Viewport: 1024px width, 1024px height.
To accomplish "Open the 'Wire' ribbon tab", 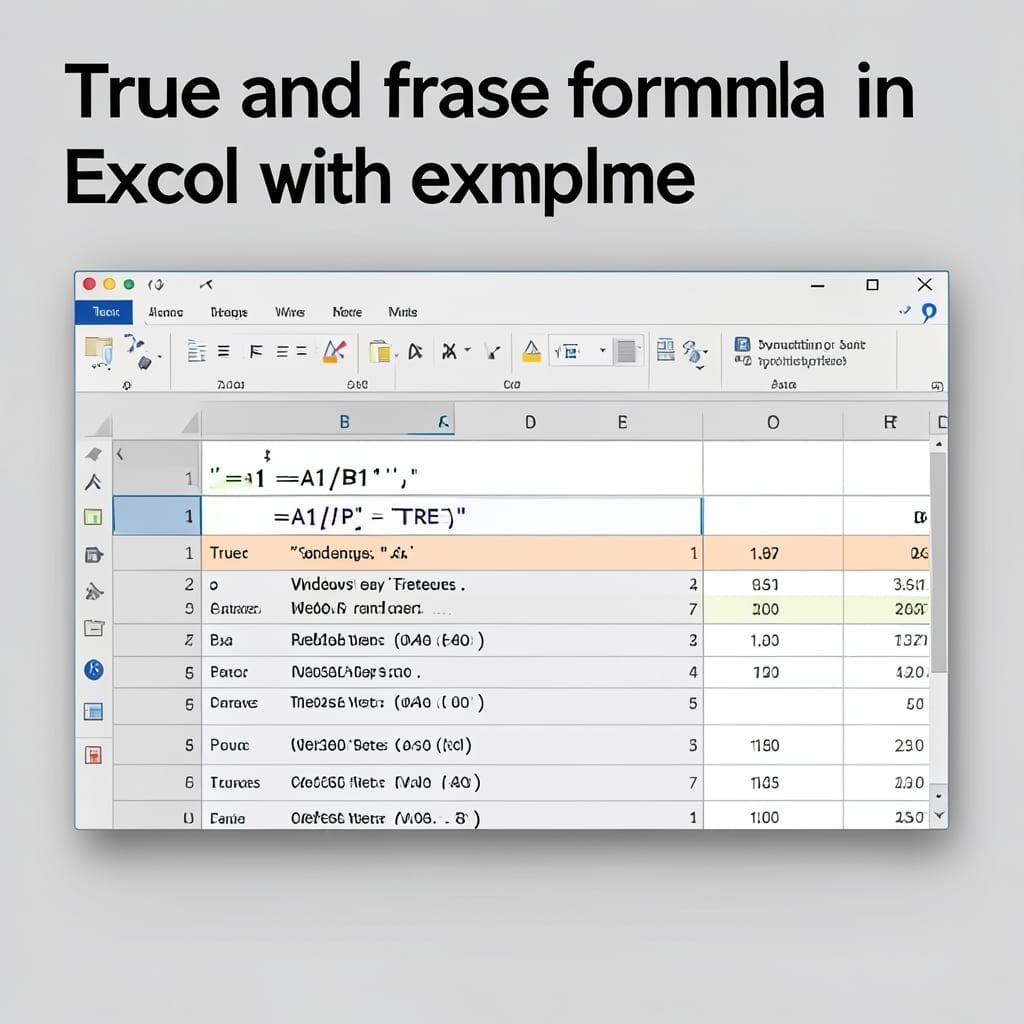I will [x=289, y=312].
